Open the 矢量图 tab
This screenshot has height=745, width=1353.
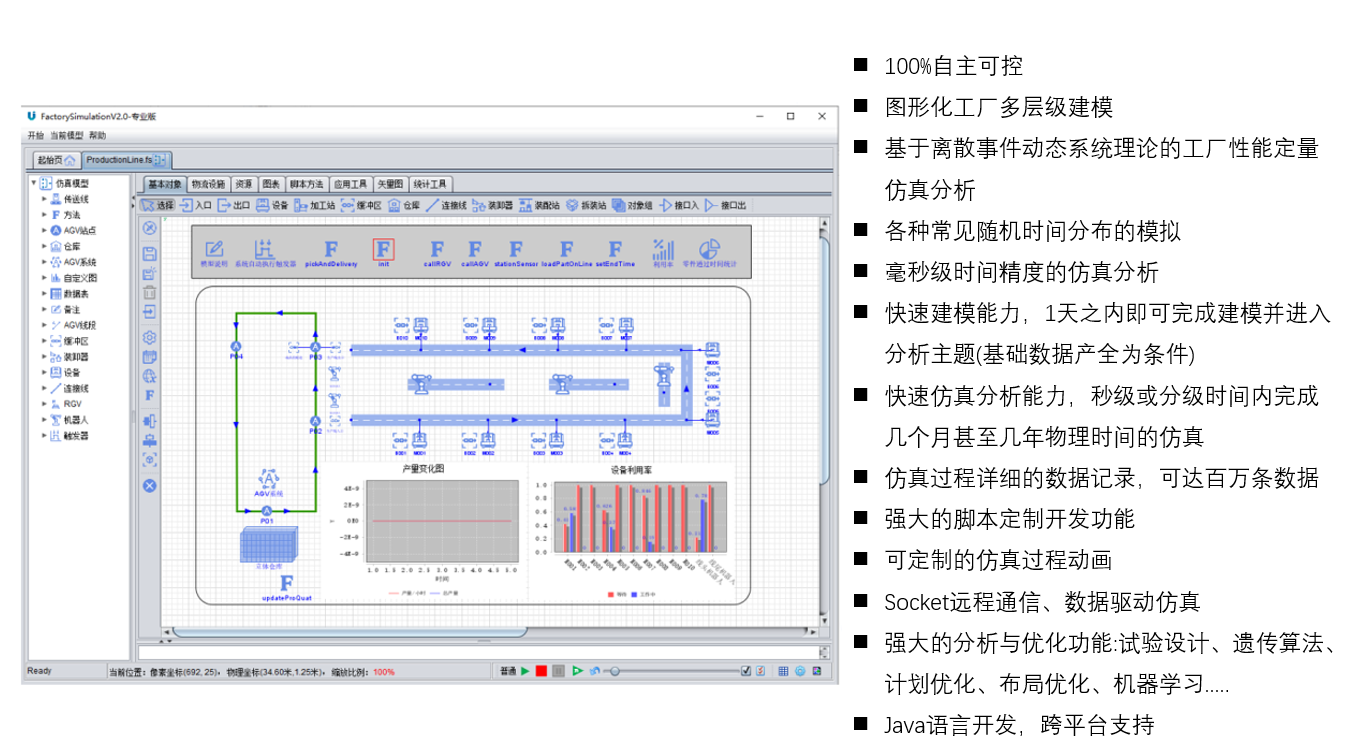click(x=391, y=184)
